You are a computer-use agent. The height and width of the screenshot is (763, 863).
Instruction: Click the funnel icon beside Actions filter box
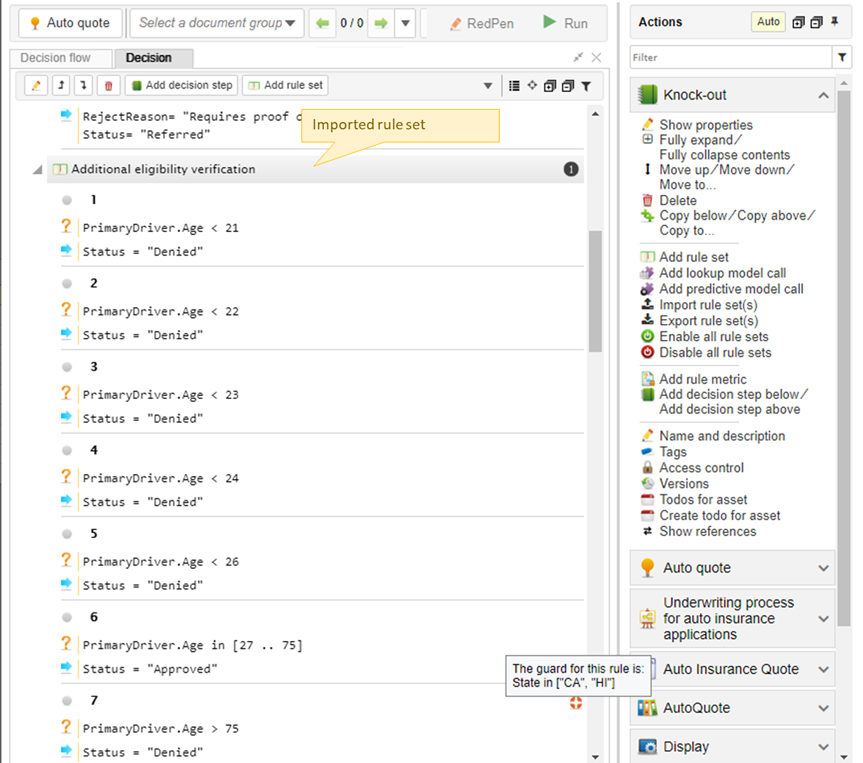842,58
